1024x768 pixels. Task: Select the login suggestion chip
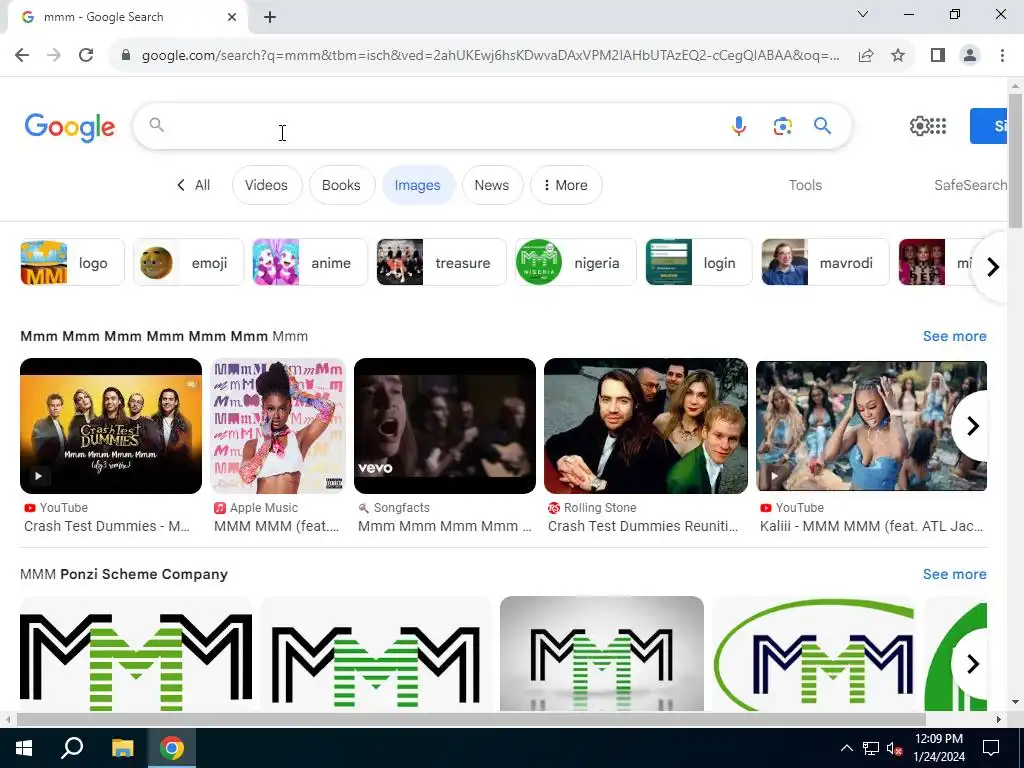(x=699, y=263)
